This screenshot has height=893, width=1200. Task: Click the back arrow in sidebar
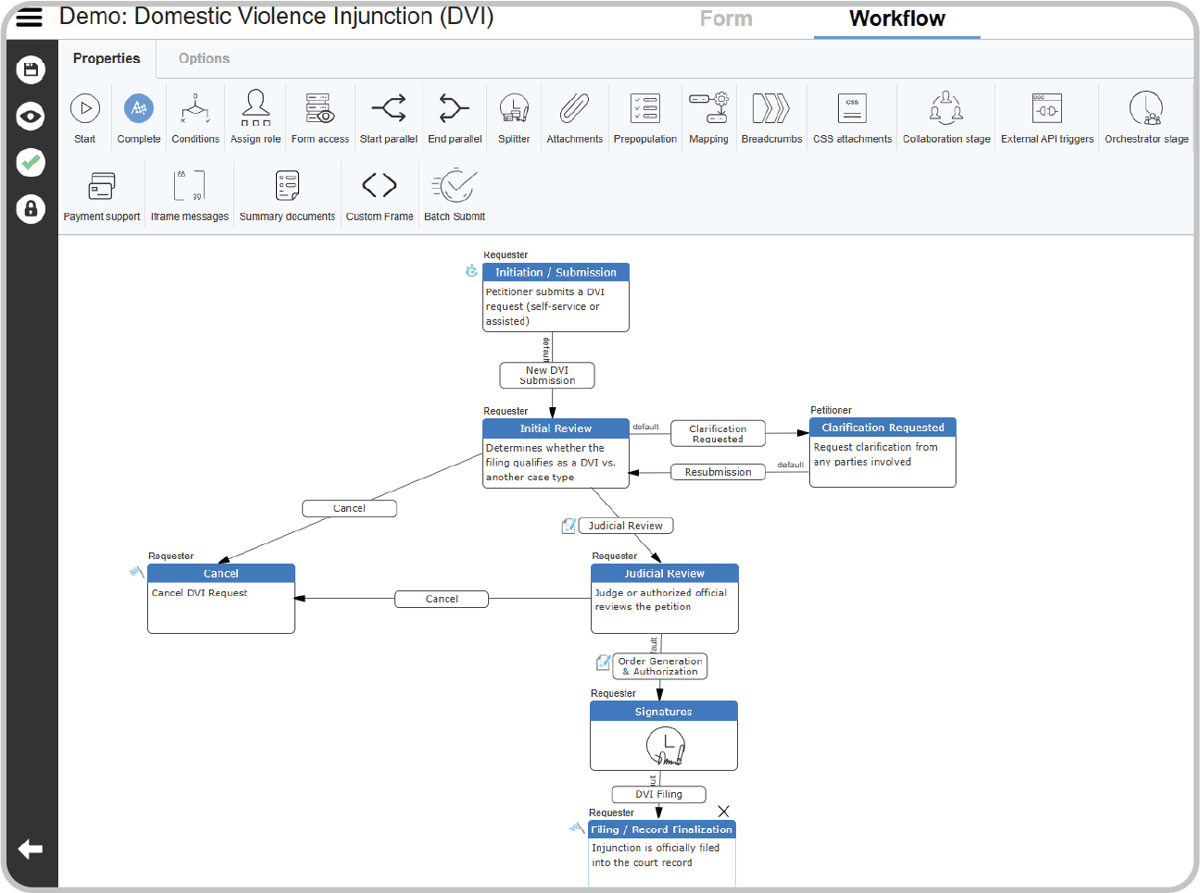pos(30,850)
